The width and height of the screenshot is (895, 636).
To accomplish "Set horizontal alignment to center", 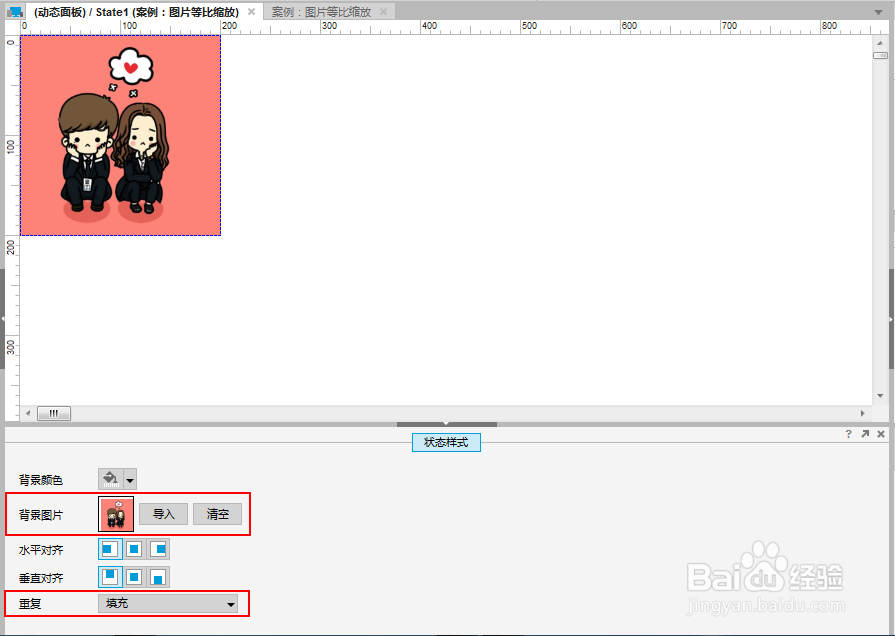I will (134, 549).
